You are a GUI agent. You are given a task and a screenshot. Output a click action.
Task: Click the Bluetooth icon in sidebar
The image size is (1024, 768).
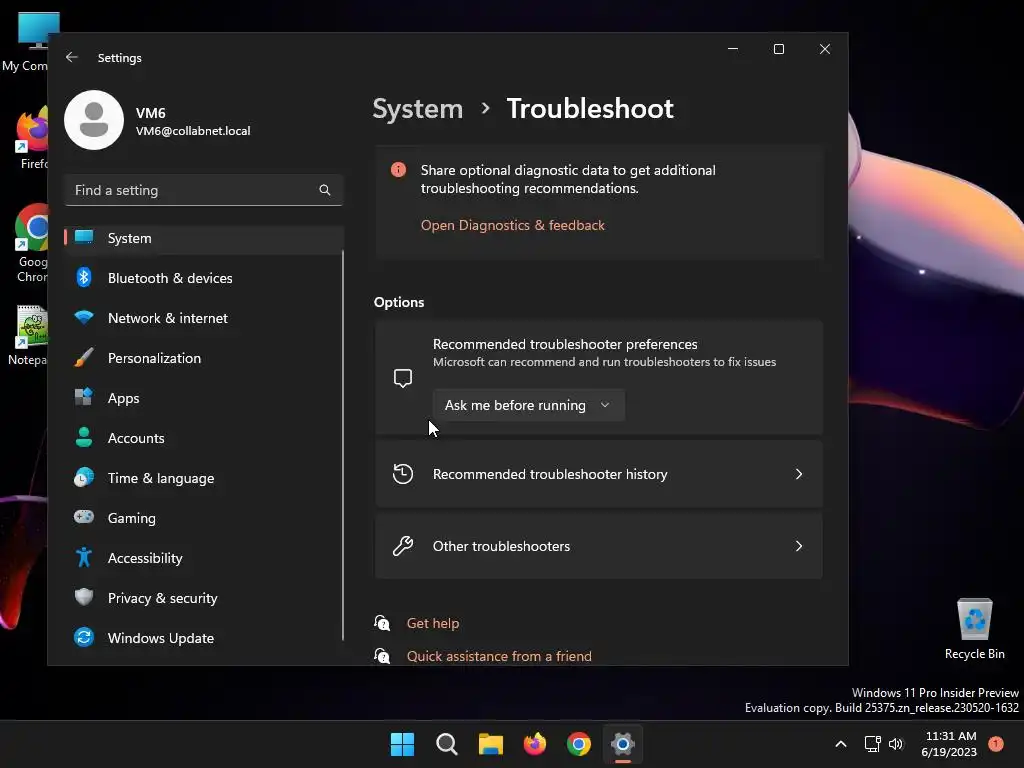pyautogui.click(x=84, y=278)
